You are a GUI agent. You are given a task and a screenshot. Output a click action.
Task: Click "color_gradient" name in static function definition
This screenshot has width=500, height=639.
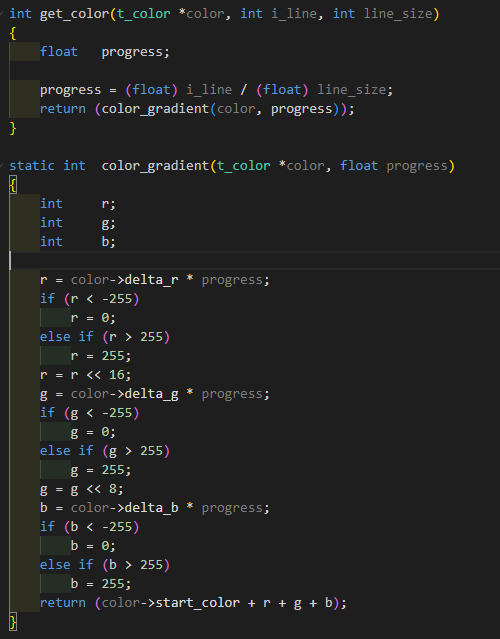[155, 166]
